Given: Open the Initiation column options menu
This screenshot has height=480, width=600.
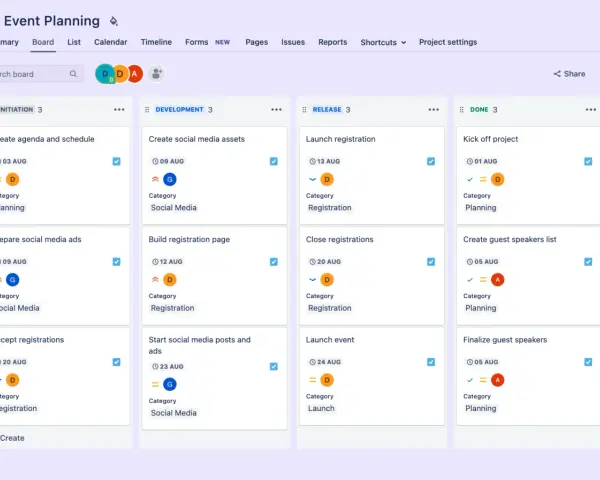Looking at the screenshot, I should 119,109.
